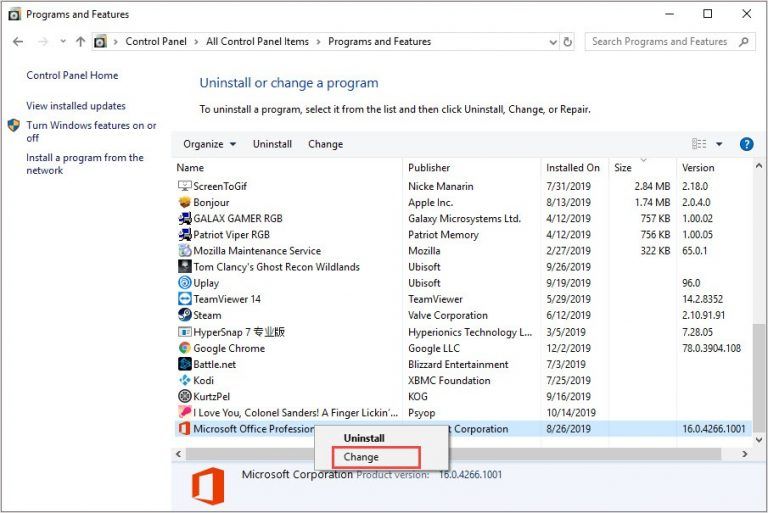Sort by the Installed On column header

[575, 168]
